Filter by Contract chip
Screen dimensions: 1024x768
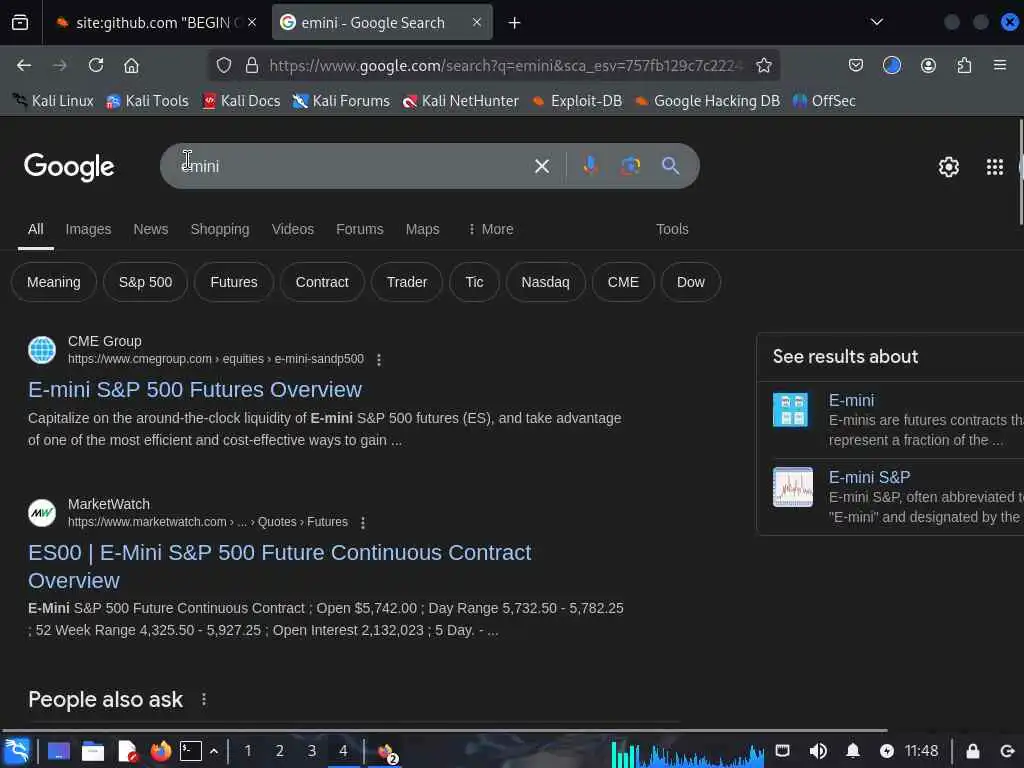322,282
